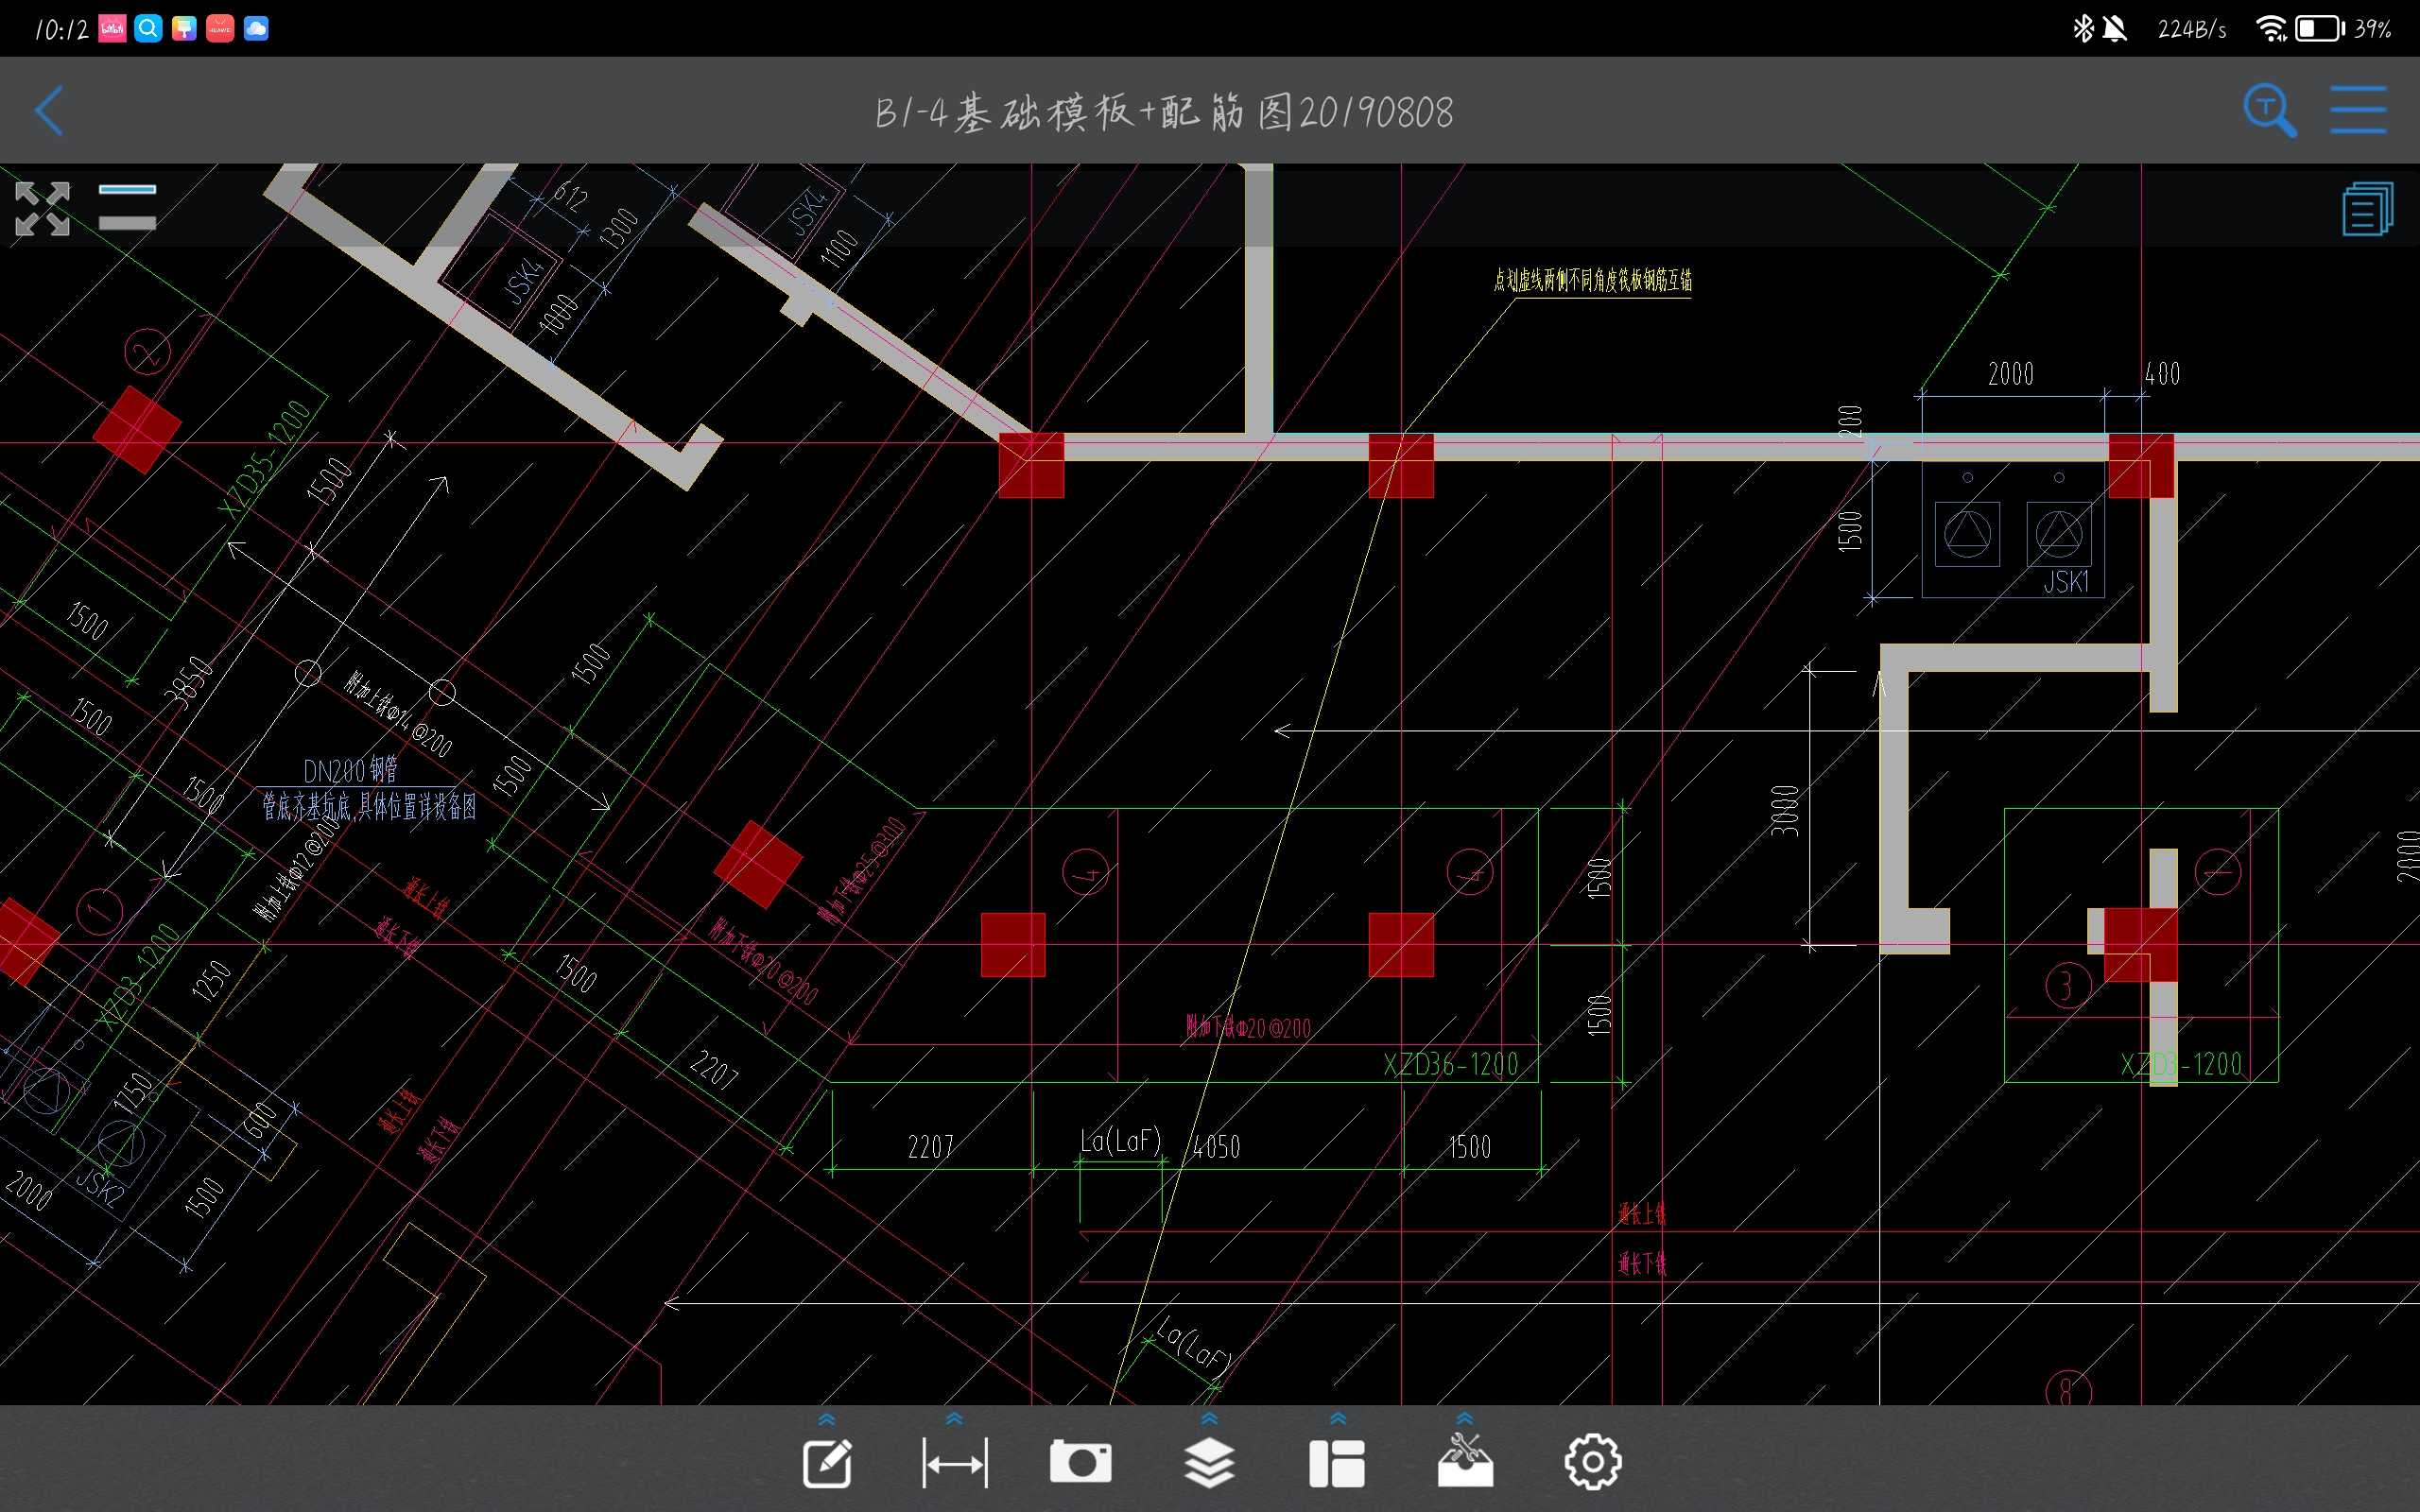The width and height of the screenshot is (2420, 1512).
Task: Open the settings gear
Action: tap(1593, 1463)
